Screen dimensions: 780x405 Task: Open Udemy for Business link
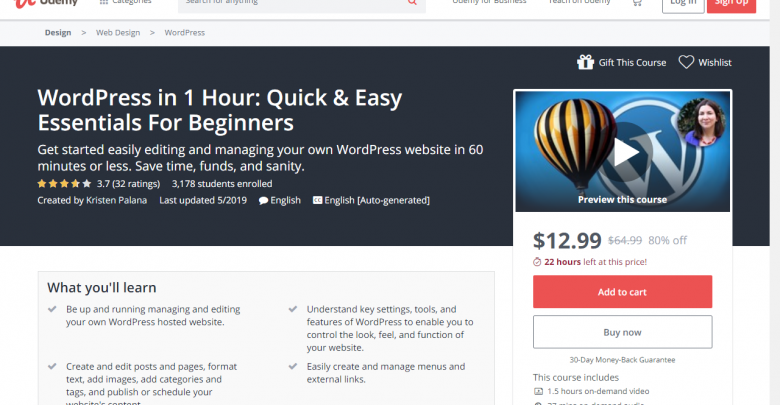point(489,2)
